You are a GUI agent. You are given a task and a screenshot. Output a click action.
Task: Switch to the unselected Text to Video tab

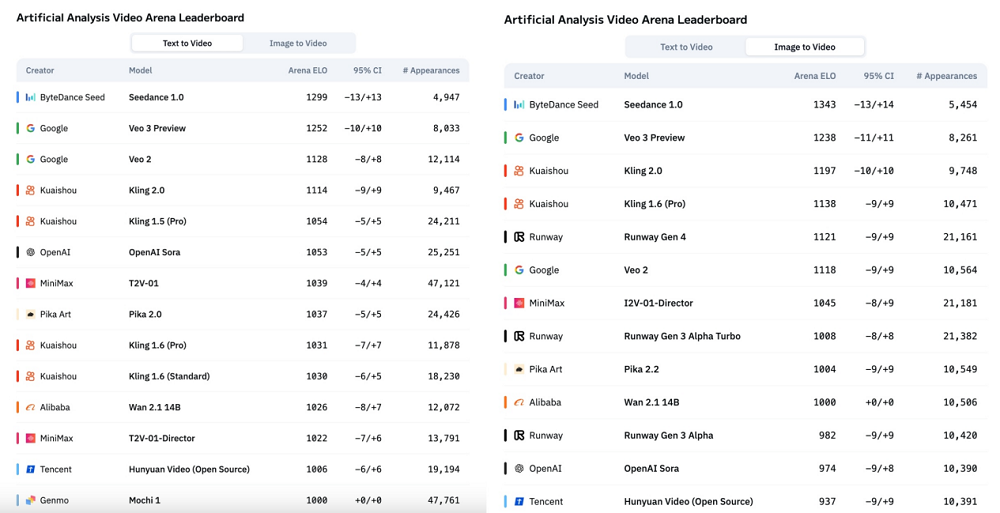coord(686,47)
